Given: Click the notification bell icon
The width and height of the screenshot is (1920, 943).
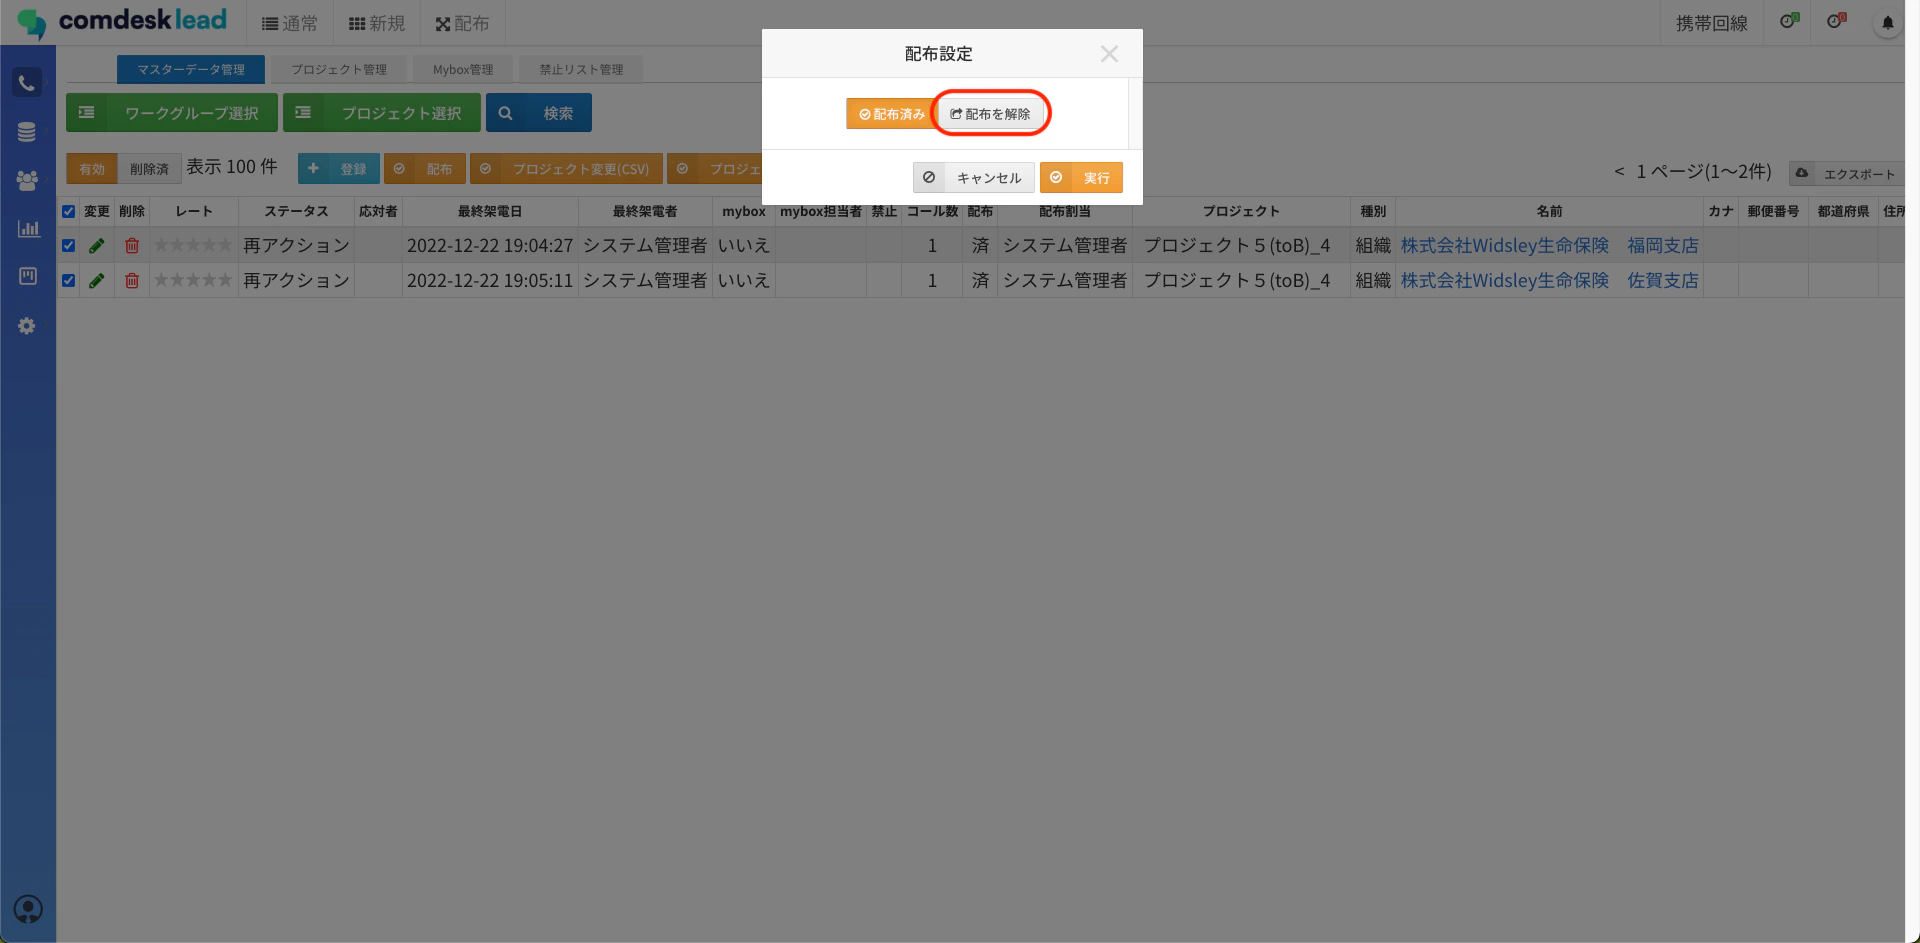Looking at the screenshot, I should tap(1887, 23).
